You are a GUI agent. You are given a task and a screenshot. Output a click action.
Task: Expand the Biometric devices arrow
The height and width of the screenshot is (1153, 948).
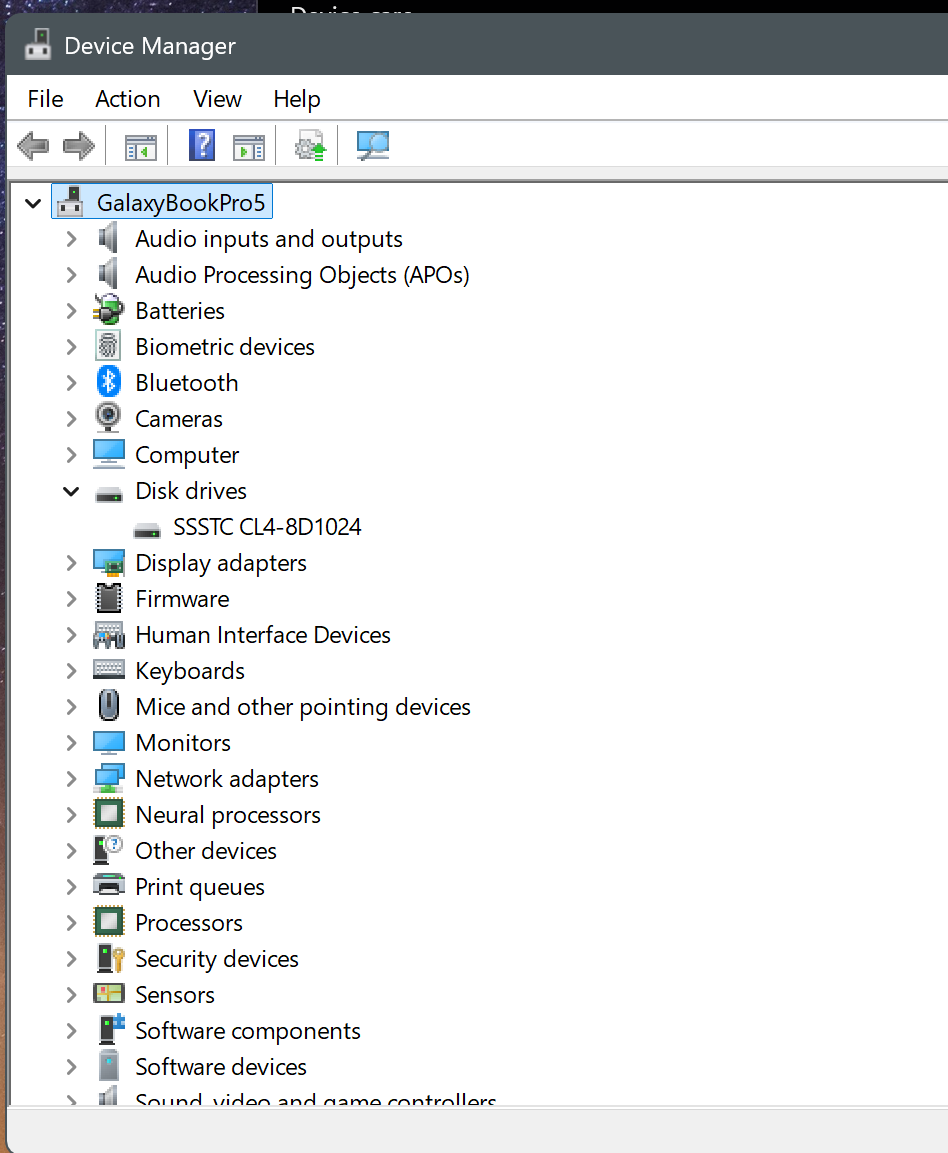coord(71,347)
